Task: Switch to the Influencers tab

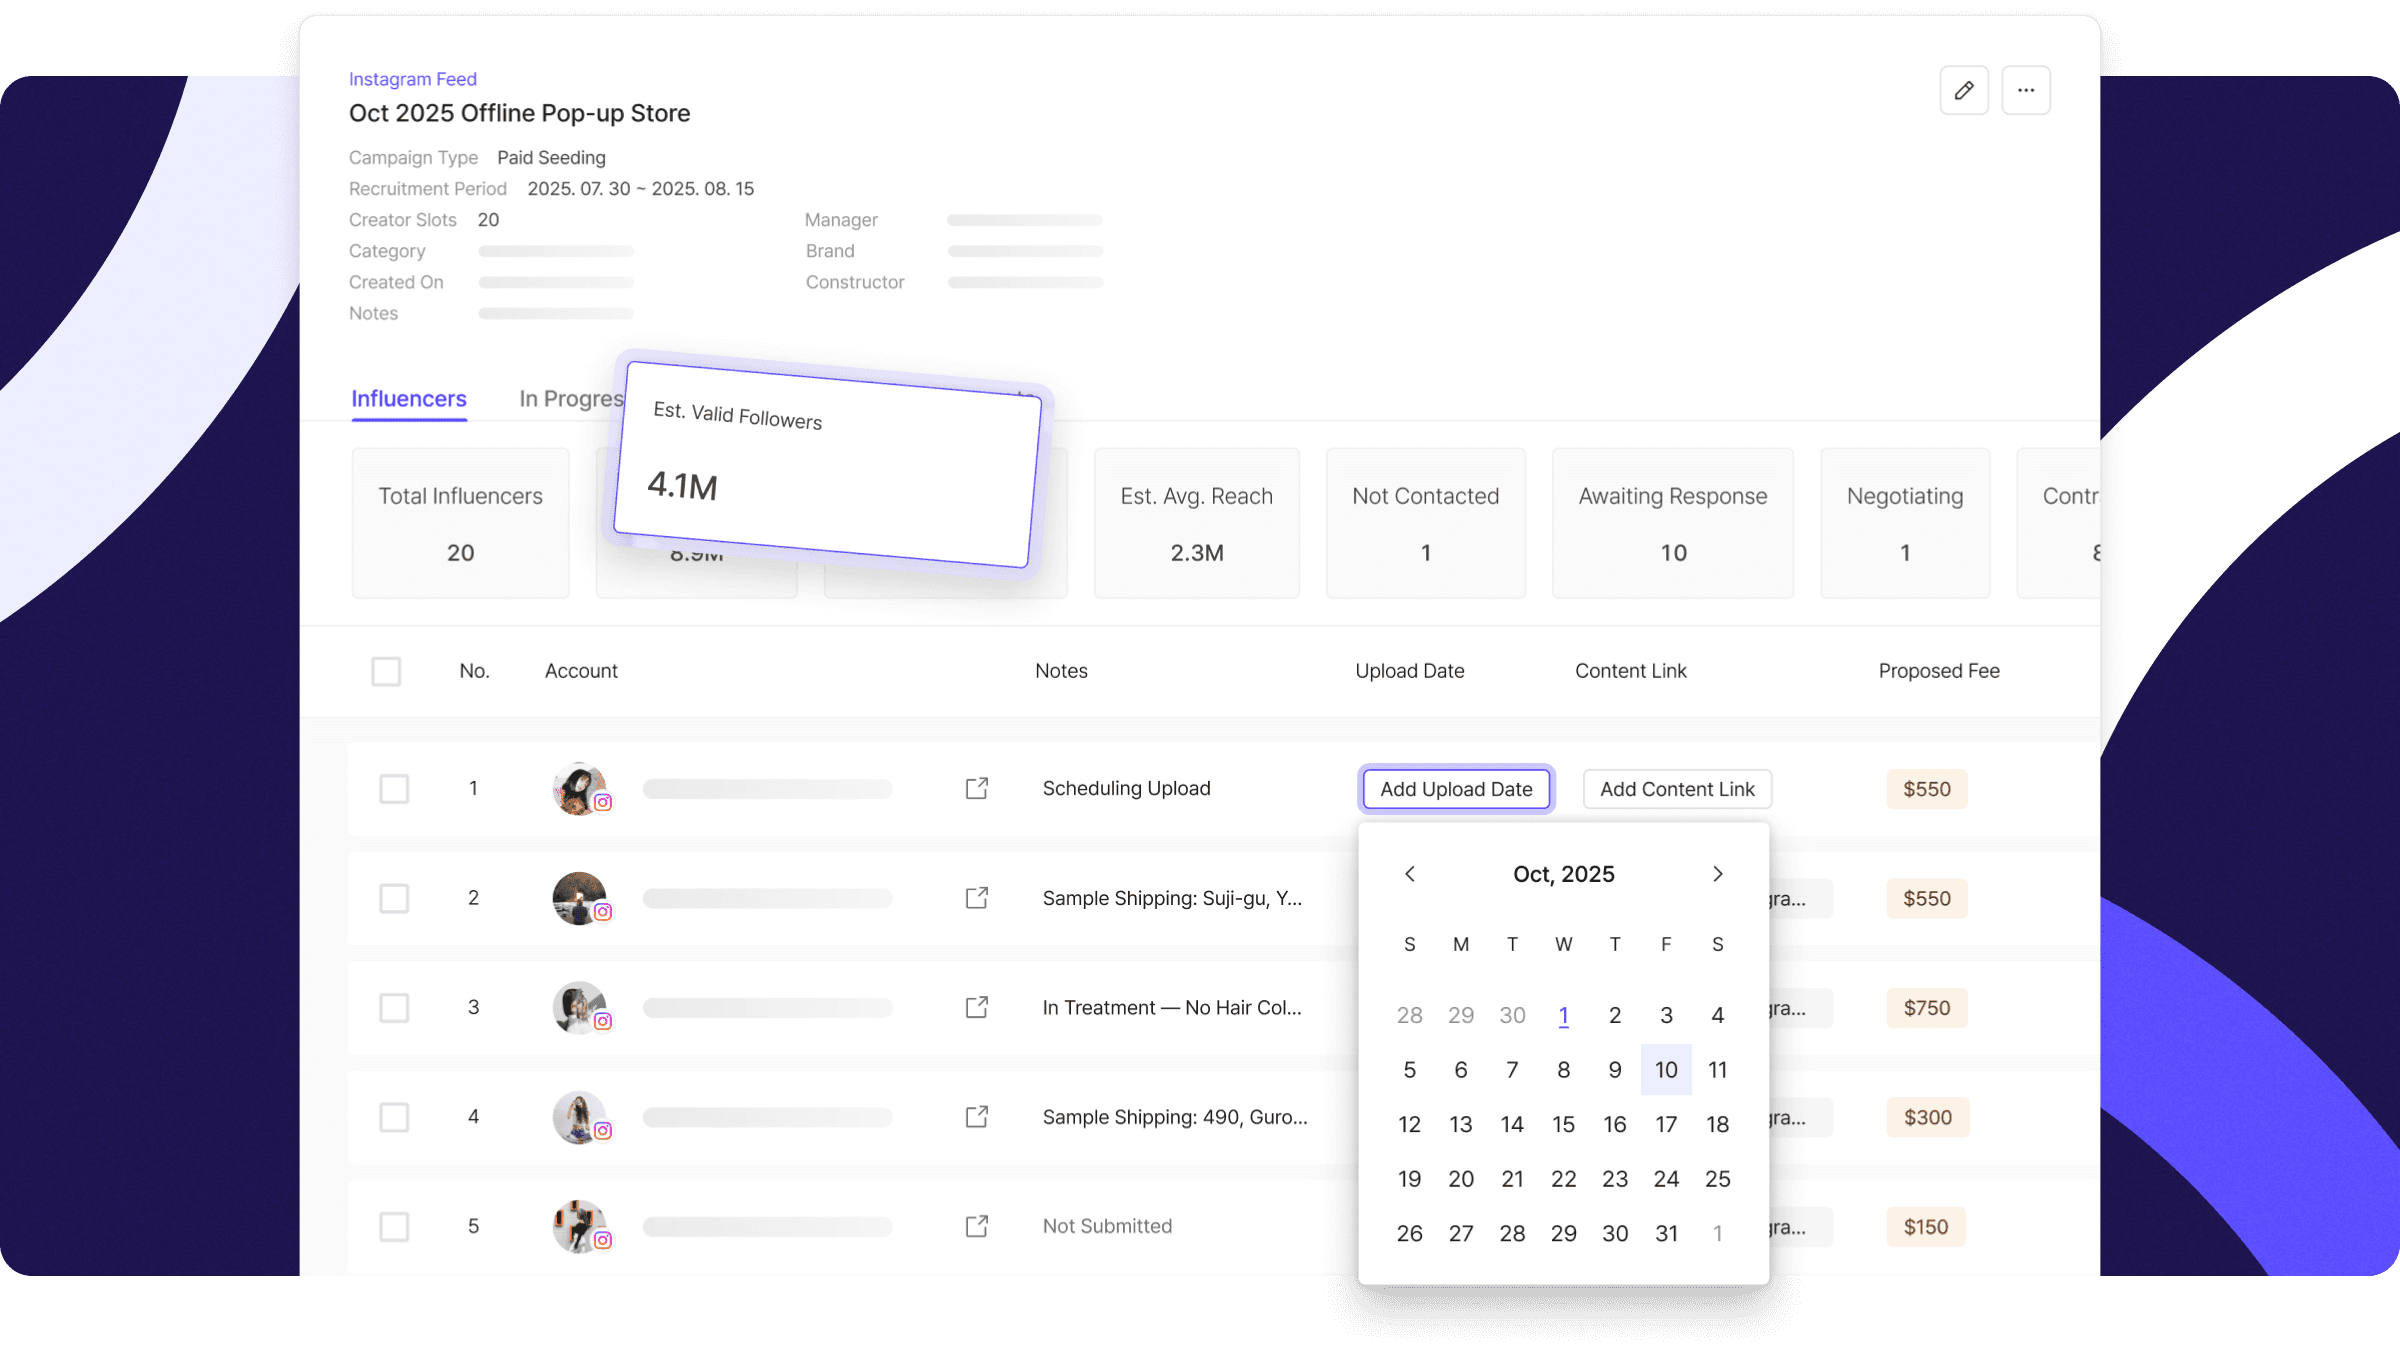Action: click(409, 399)
